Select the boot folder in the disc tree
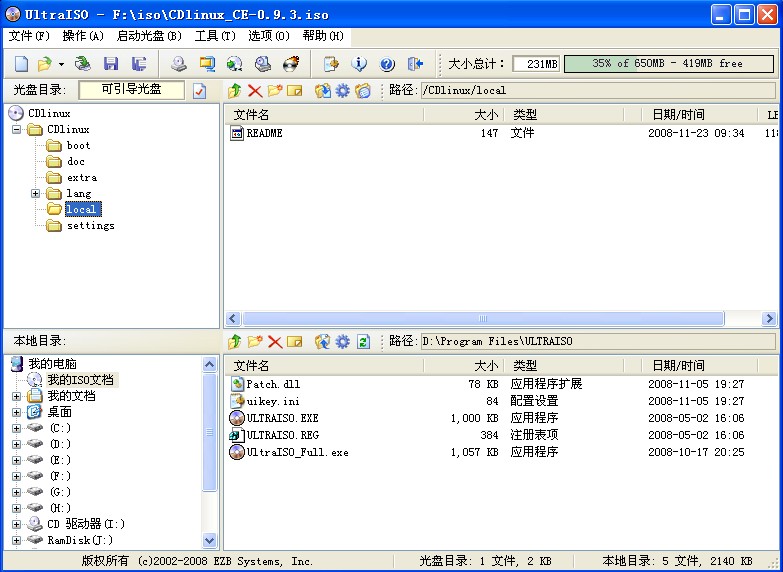 [x=78, y=145]
